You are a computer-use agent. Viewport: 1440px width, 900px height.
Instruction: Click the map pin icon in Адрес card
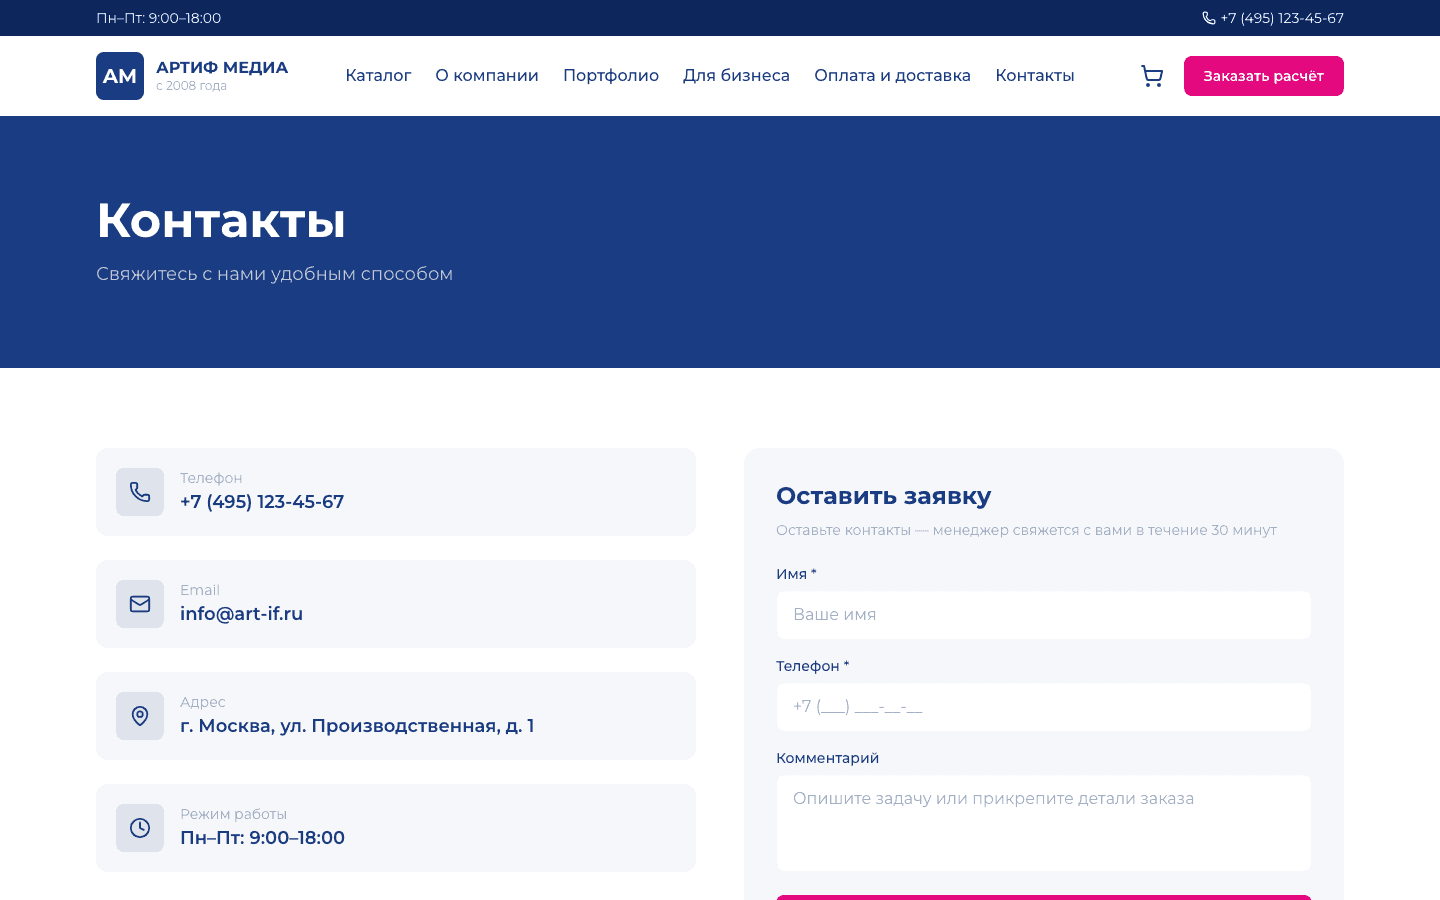[x=140, y=716]
